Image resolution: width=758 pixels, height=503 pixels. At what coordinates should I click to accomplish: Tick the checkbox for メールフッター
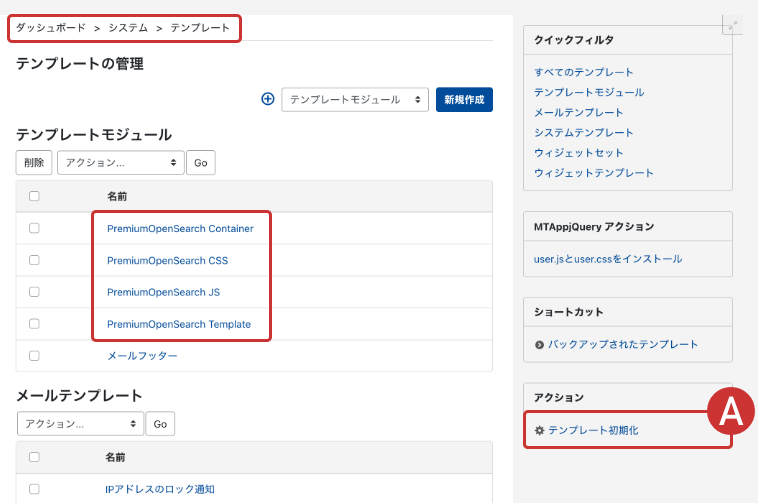point(34,355)
